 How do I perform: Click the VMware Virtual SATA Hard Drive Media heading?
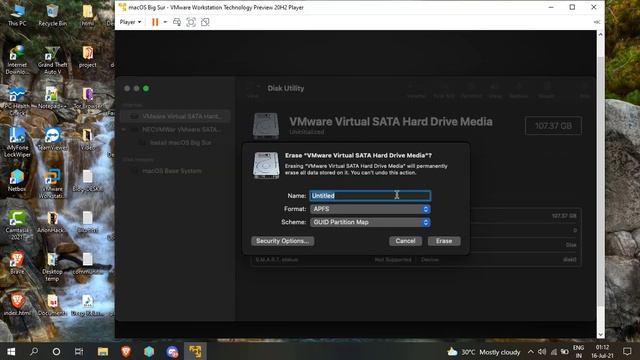pos(391,122)
